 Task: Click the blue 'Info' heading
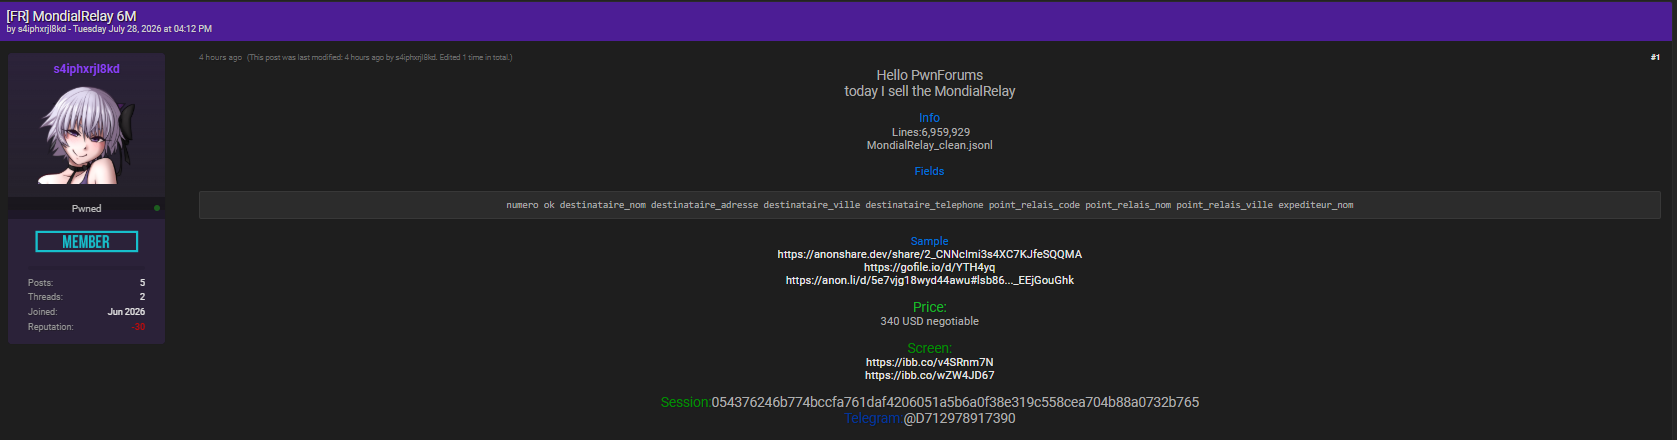point(930,118)
